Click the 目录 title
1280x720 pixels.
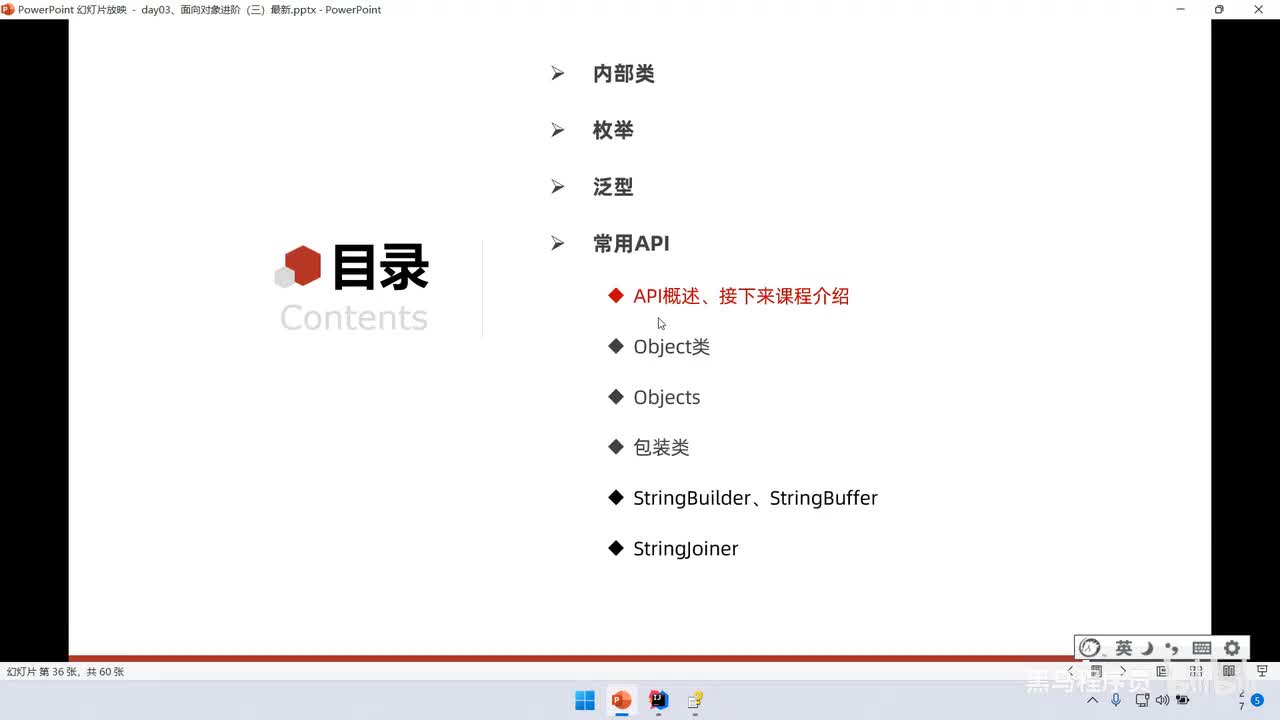click(380, 268)
